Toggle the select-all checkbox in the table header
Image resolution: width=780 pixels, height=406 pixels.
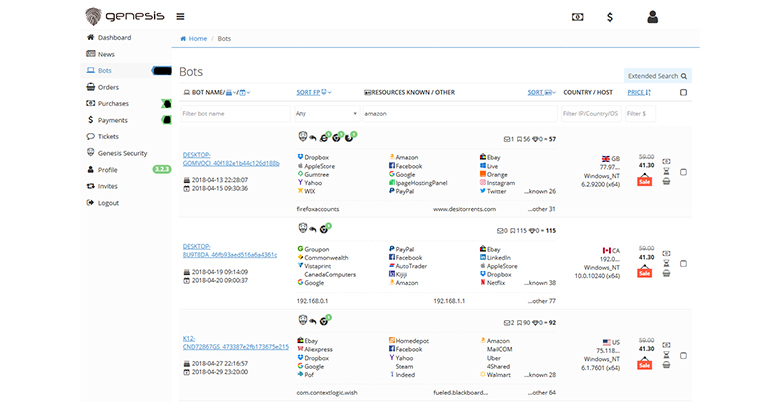pos(683,93)
